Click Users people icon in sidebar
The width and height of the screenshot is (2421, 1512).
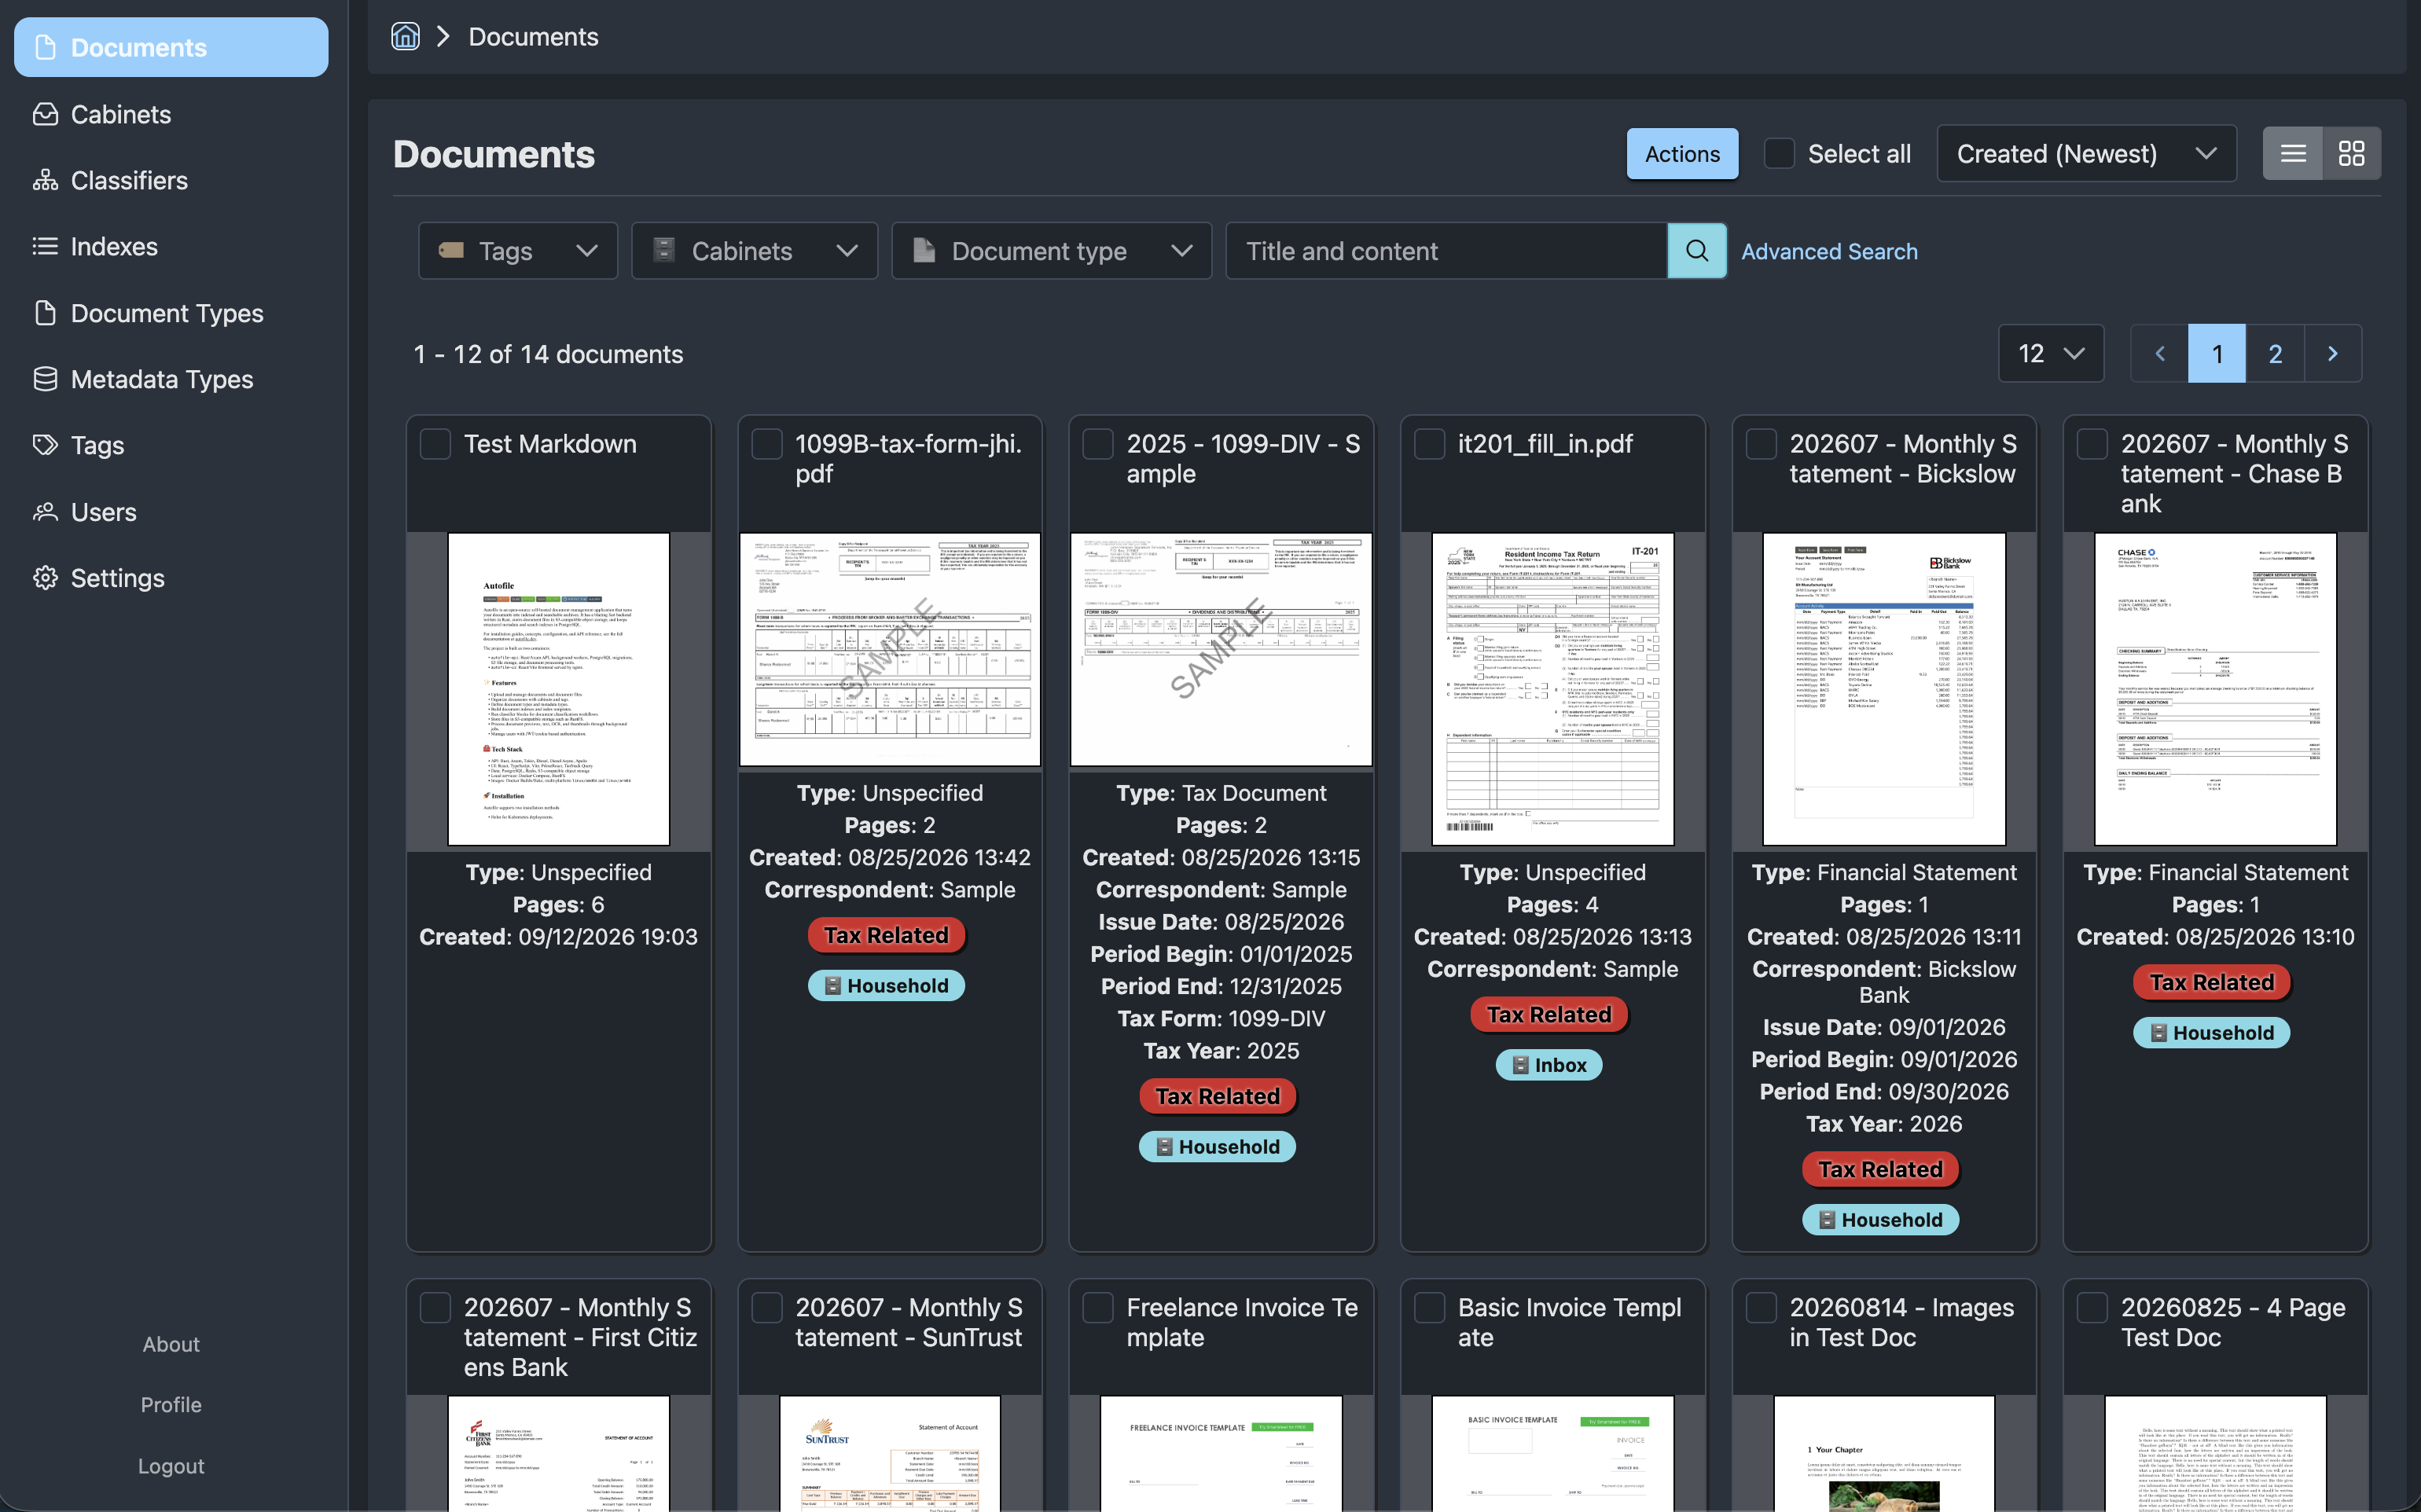click(45, 512)
